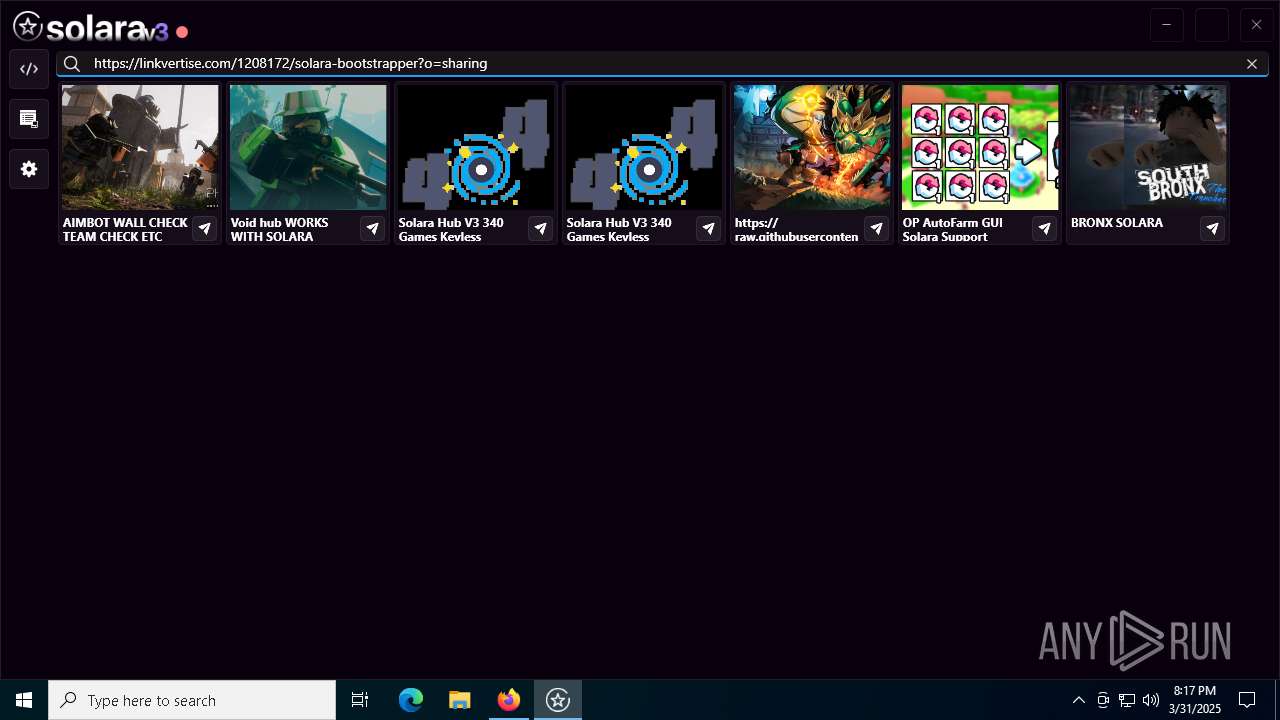Screen dimensions: 1280x720
Task: Open Task View on the taskbar
Action: 360,700
